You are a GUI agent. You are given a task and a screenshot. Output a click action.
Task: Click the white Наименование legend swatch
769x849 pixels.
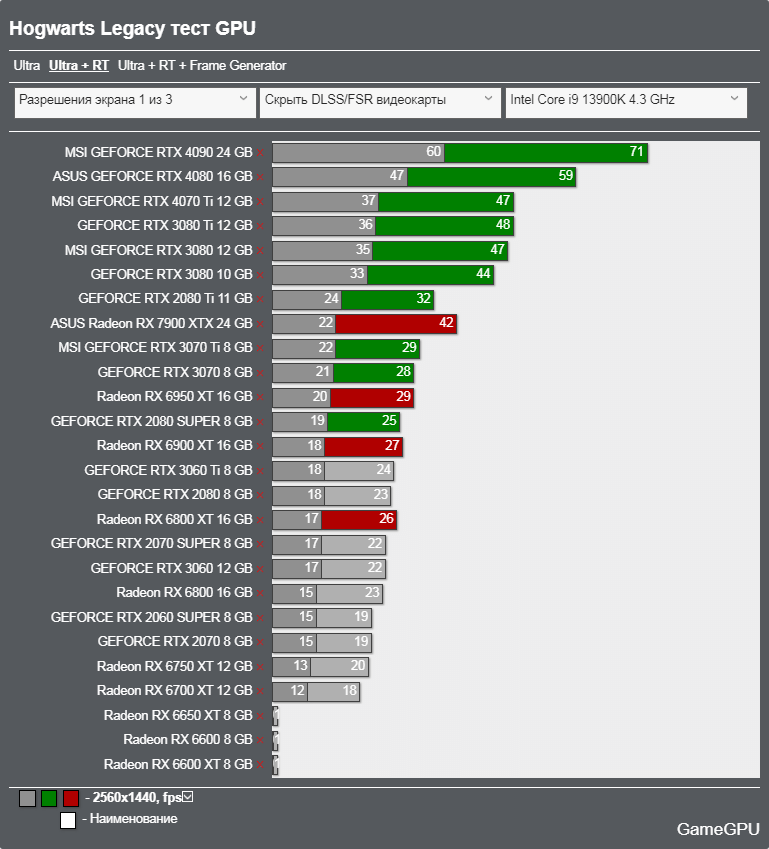68,820
